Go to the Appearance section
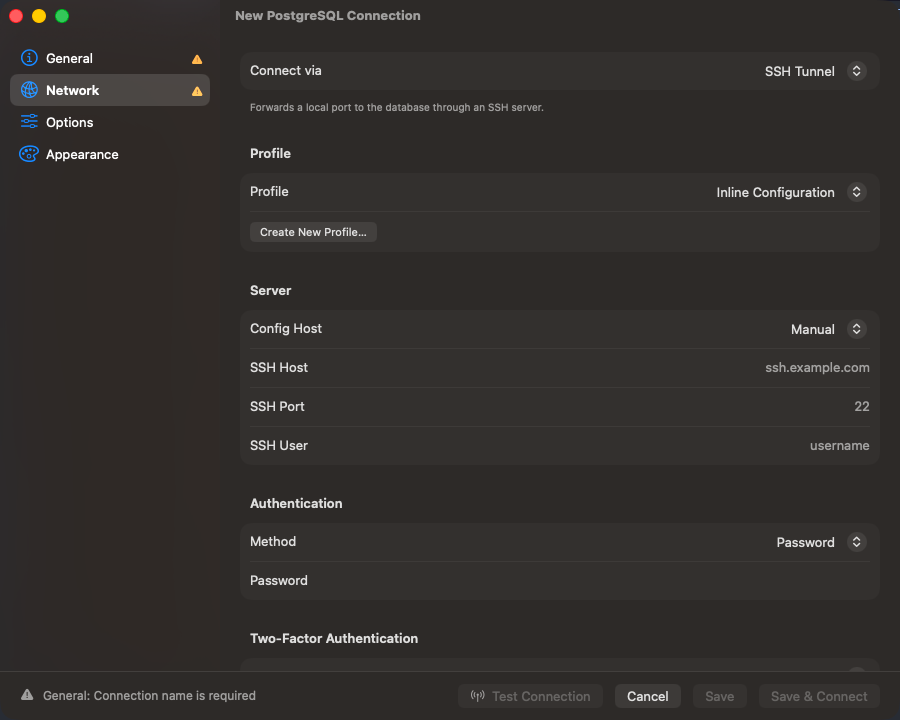The width and height of the screenshot is (900, 720). (110, 154)
